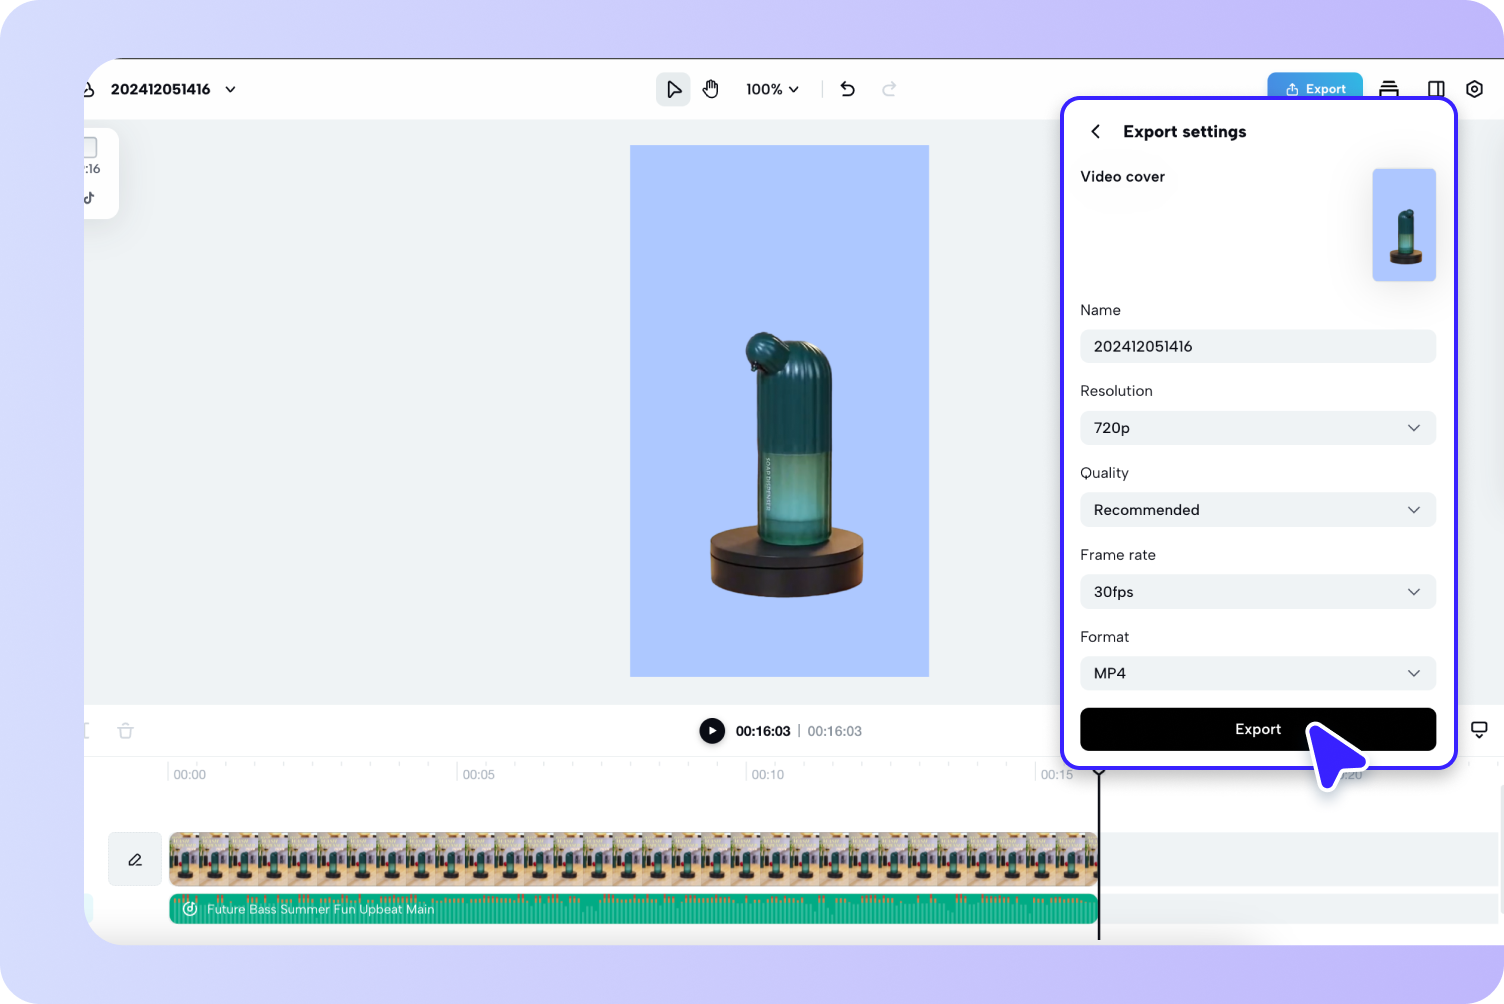The image size is (1504, 1004).
Task: Redo the last undone action
Action: tap(889, 89)
